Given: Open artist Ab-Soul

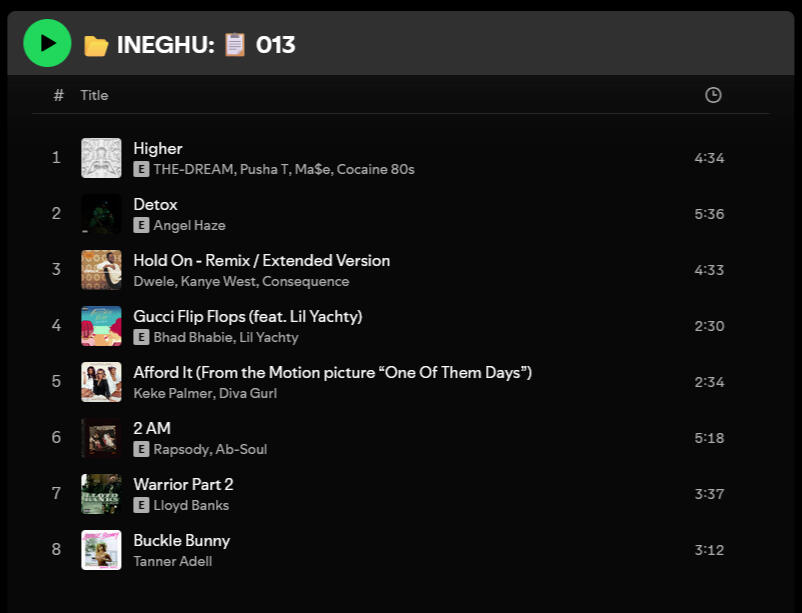Looking at the screenshot, I should tap(241, 450).
